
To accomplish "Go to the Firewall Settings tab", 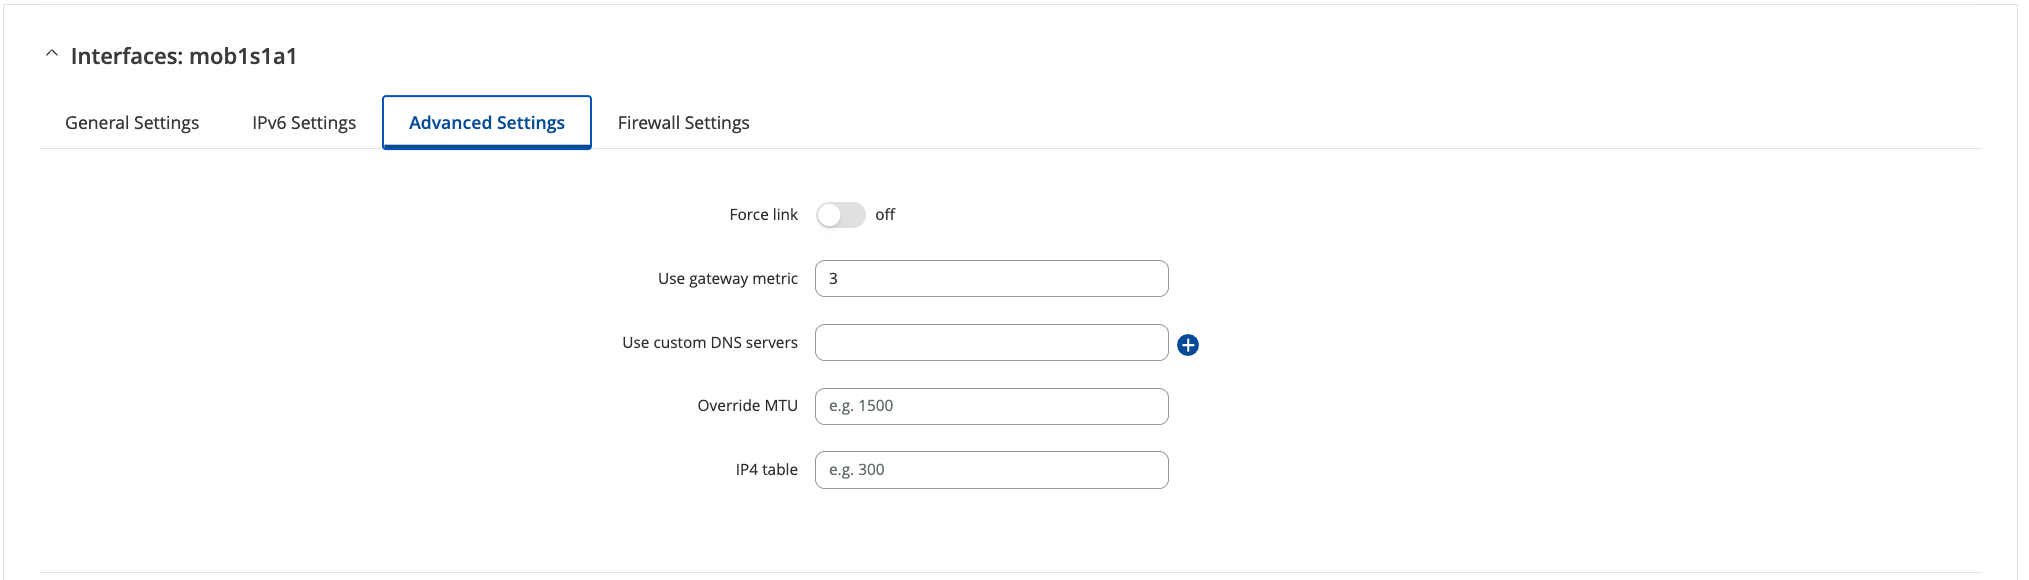I will coord(684,123).
